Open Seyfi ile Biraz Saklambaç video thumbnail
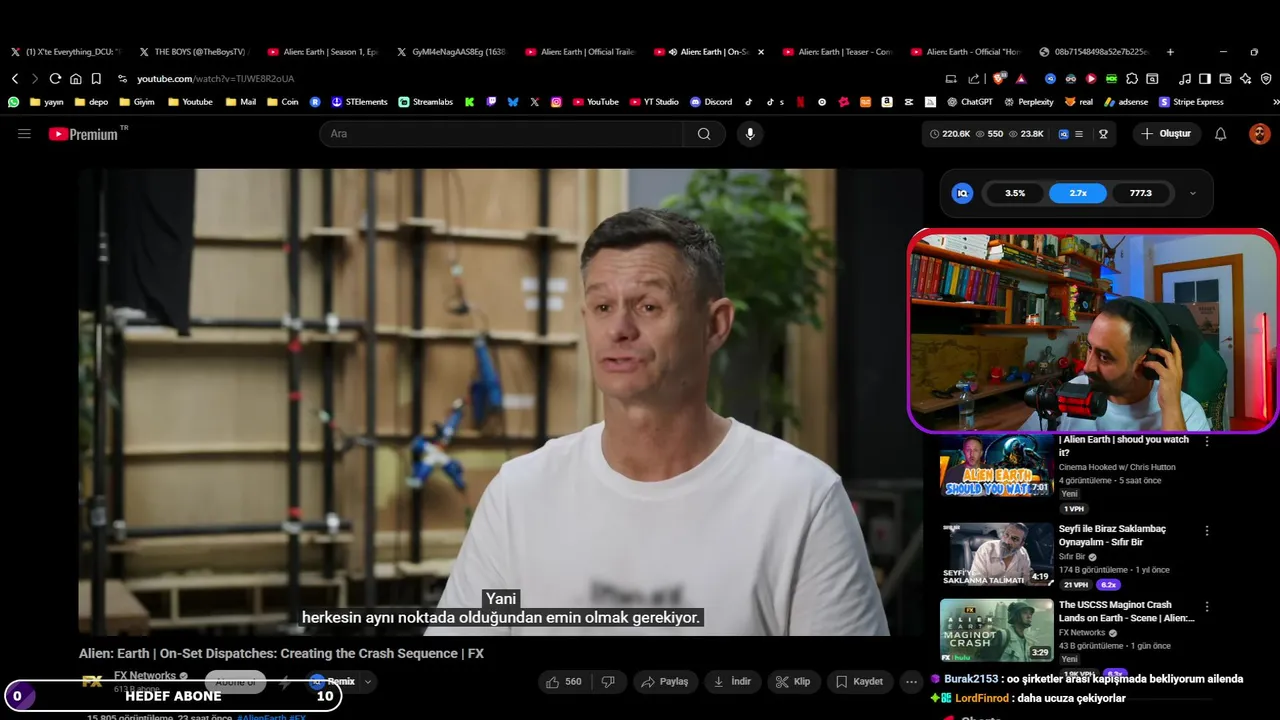Screen dimensions: 1280x720 pyautogui.click(x=996, y=554)
